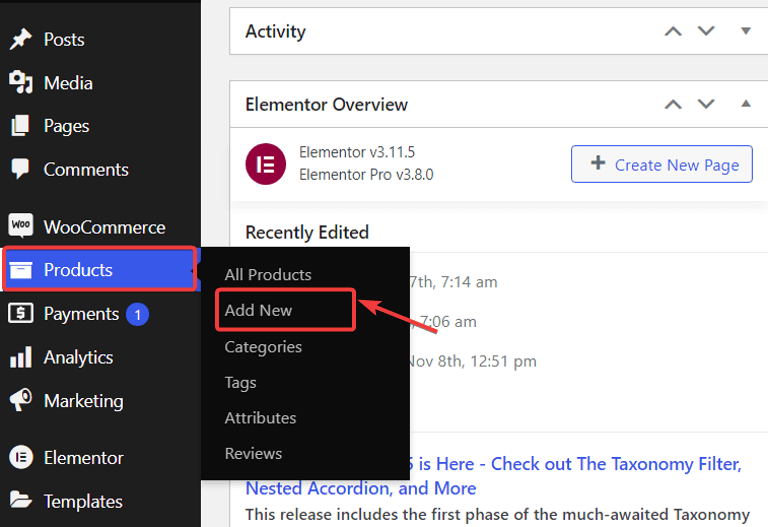Choose Add New from Products submenu

pyautogui.click(x=258, y=310)
